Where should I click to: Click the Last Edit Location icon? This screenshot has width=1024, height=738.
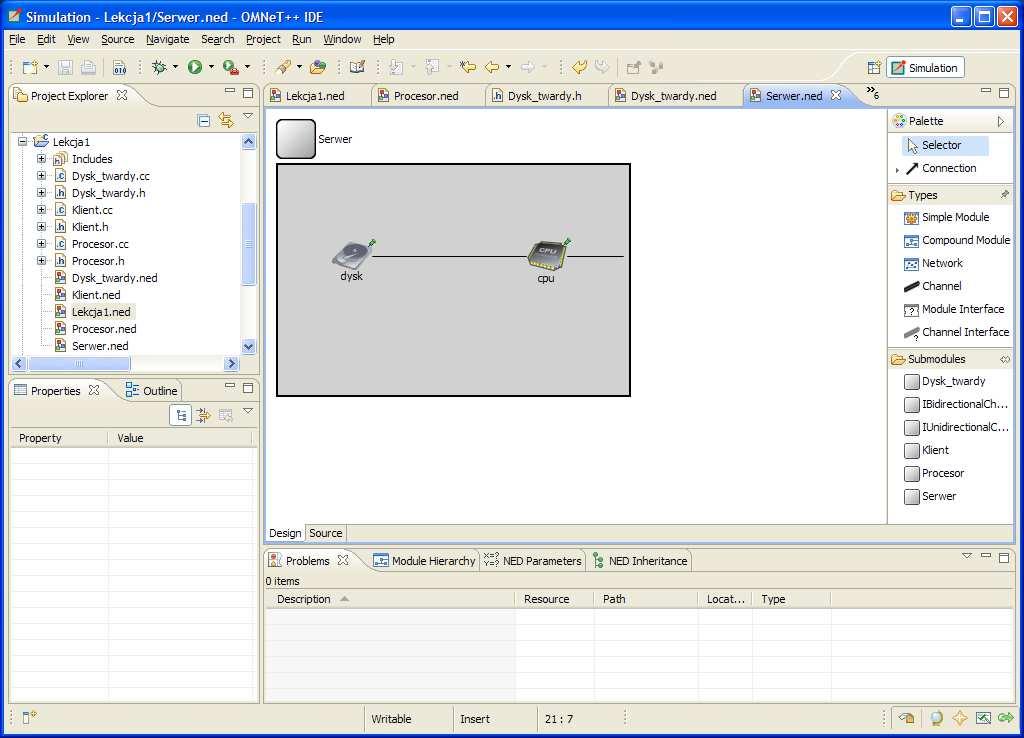click(x=468, y=67)
